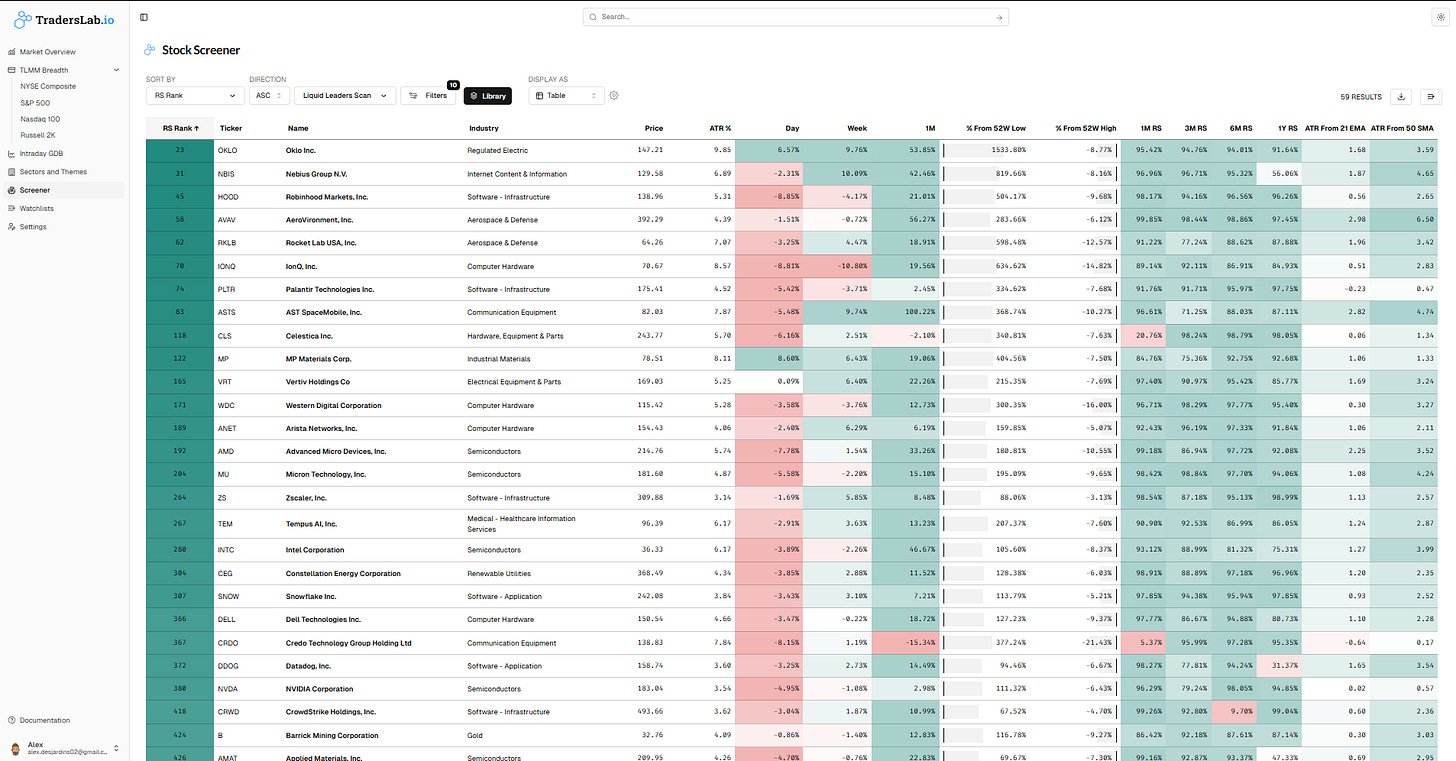Sort by RS Rank column header

click(180, 128)
